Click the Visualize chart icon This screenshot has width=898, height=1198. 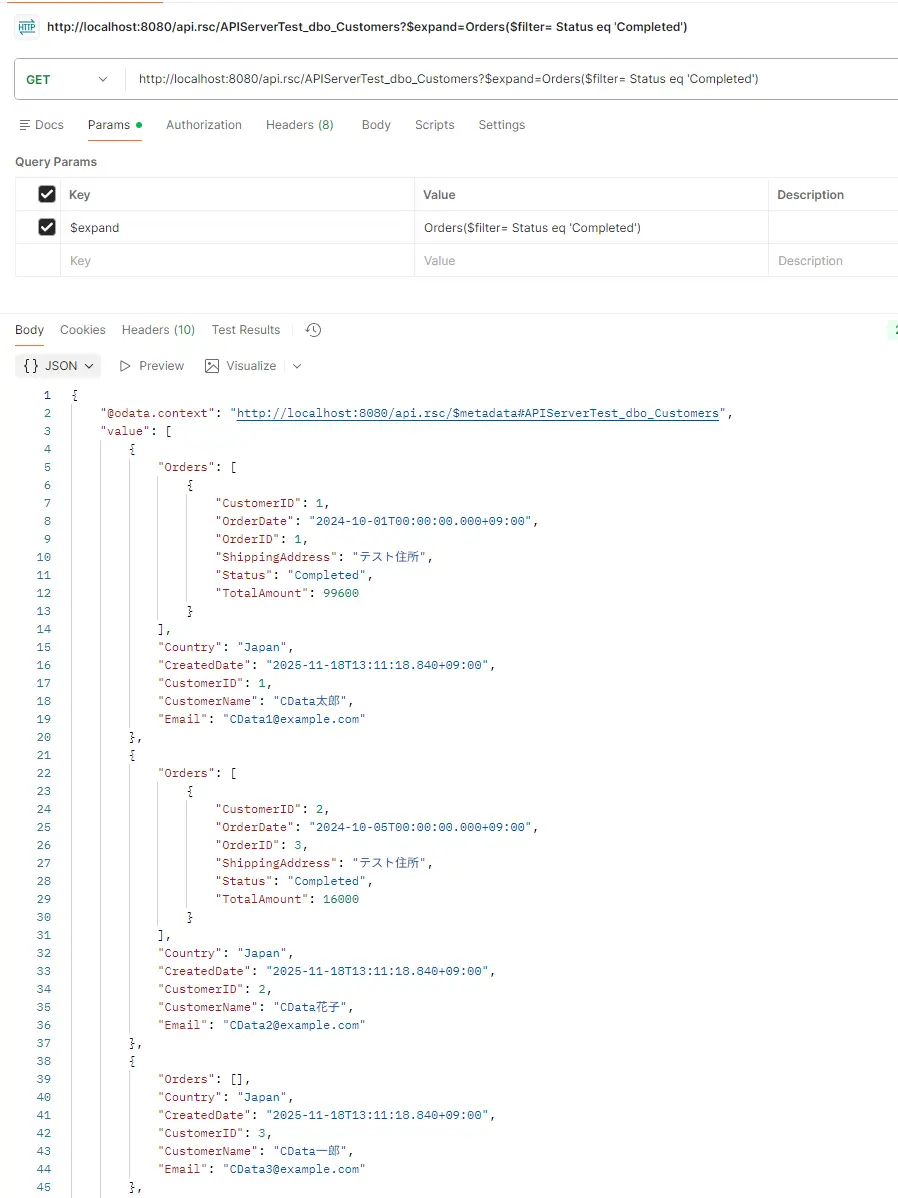coord(212,366)
